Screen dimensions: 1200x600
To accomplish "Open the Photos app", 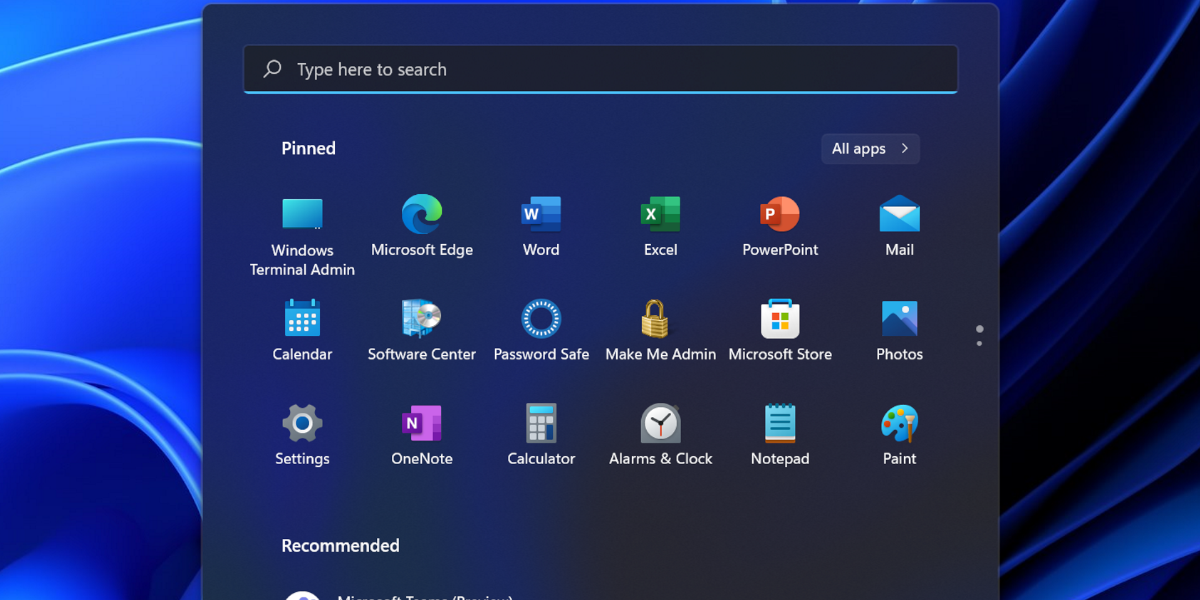I will coord(899,331).
